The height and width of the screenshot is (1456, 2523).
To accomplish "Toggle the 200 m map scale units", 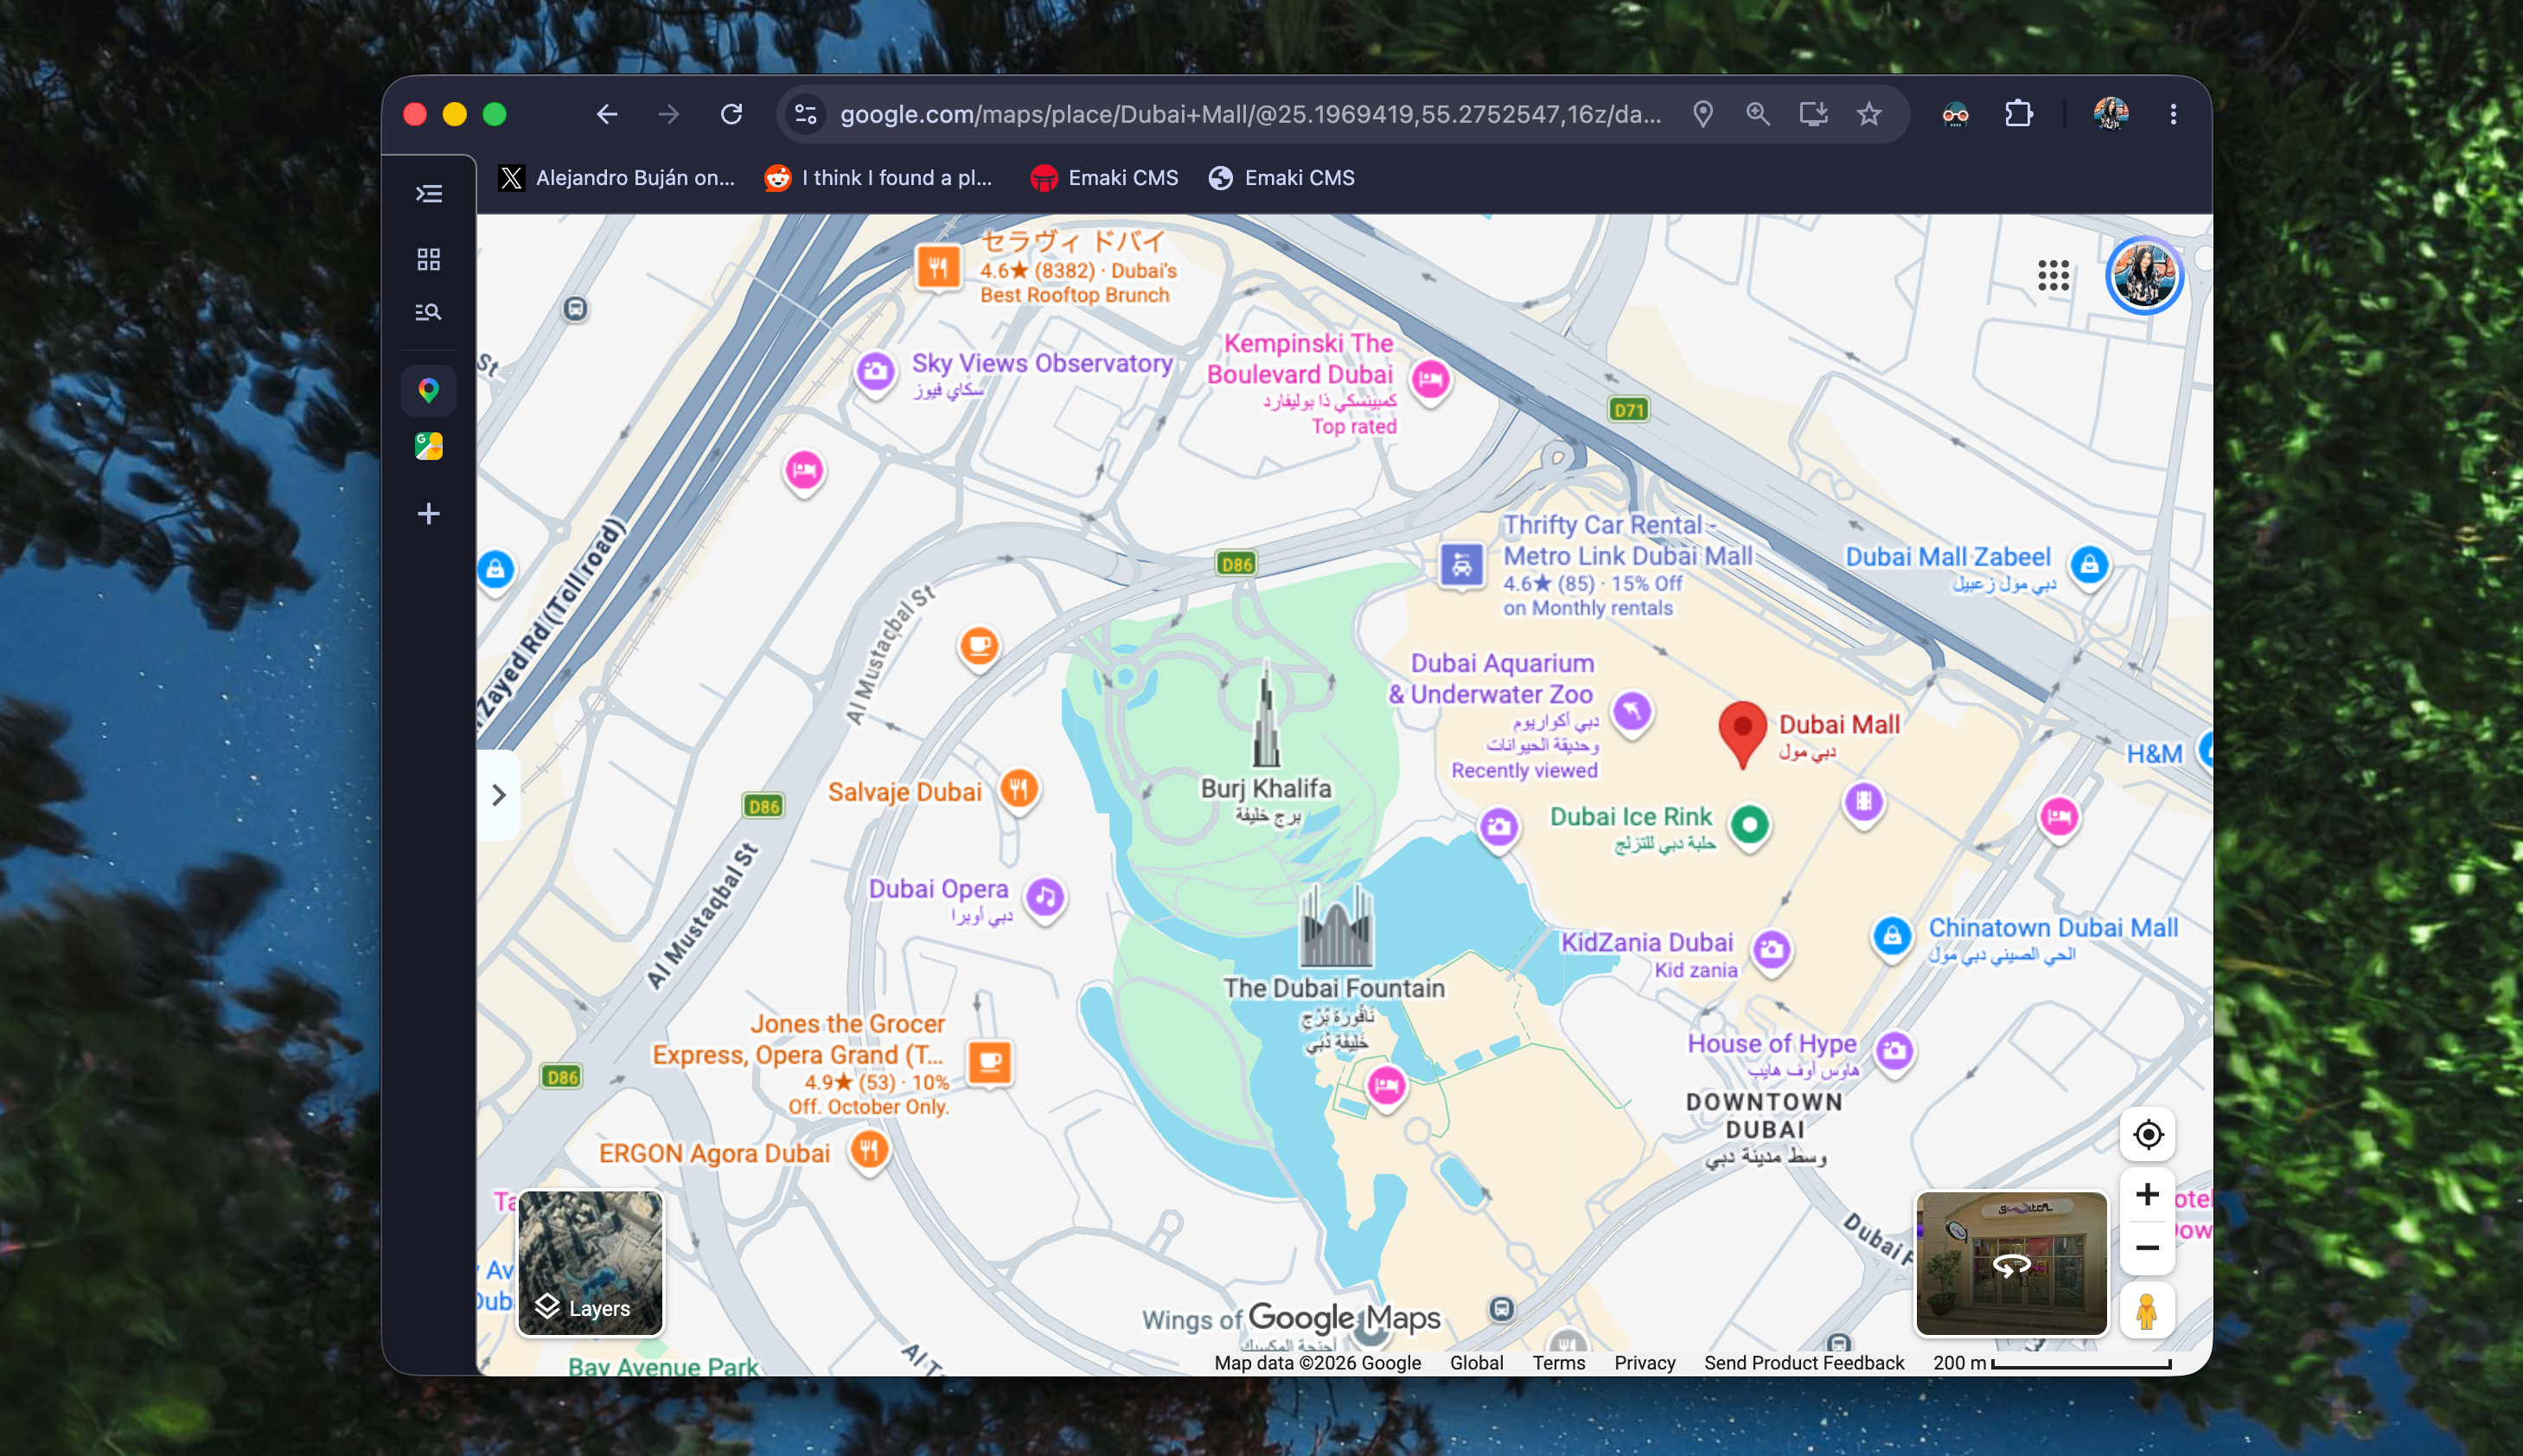I will 2052,1363.
